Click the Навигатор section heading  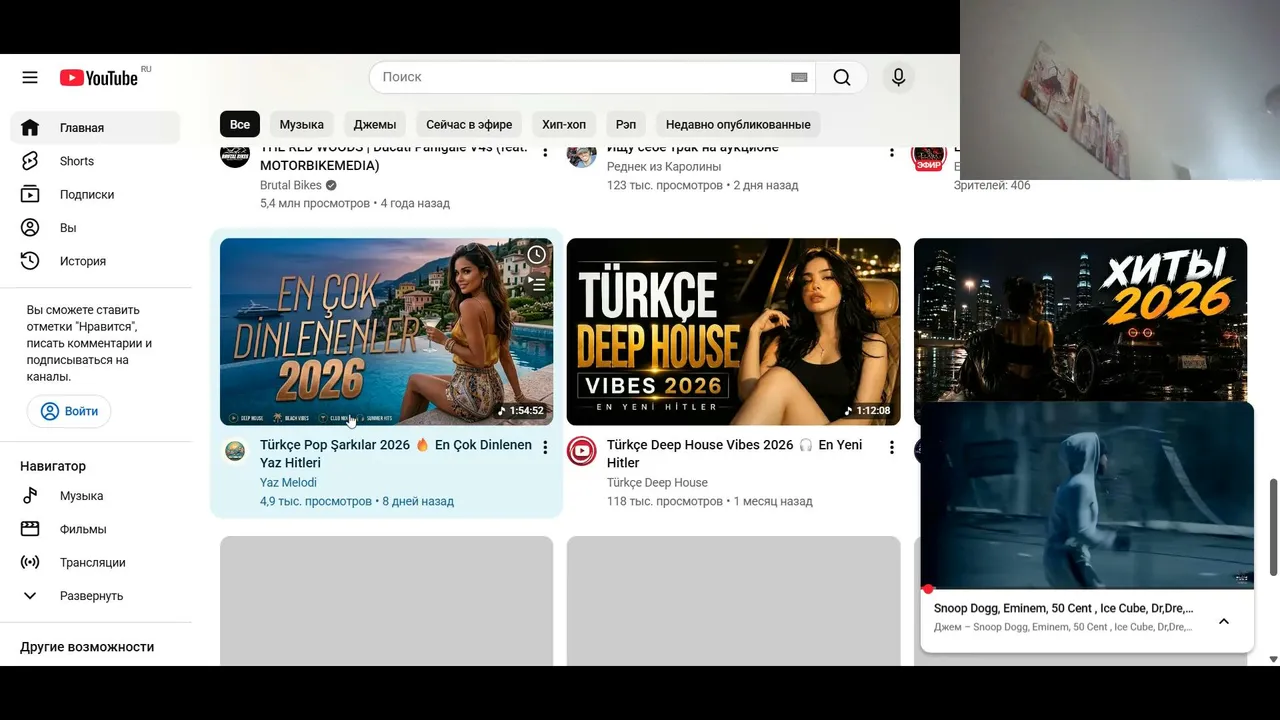[53, 466]
